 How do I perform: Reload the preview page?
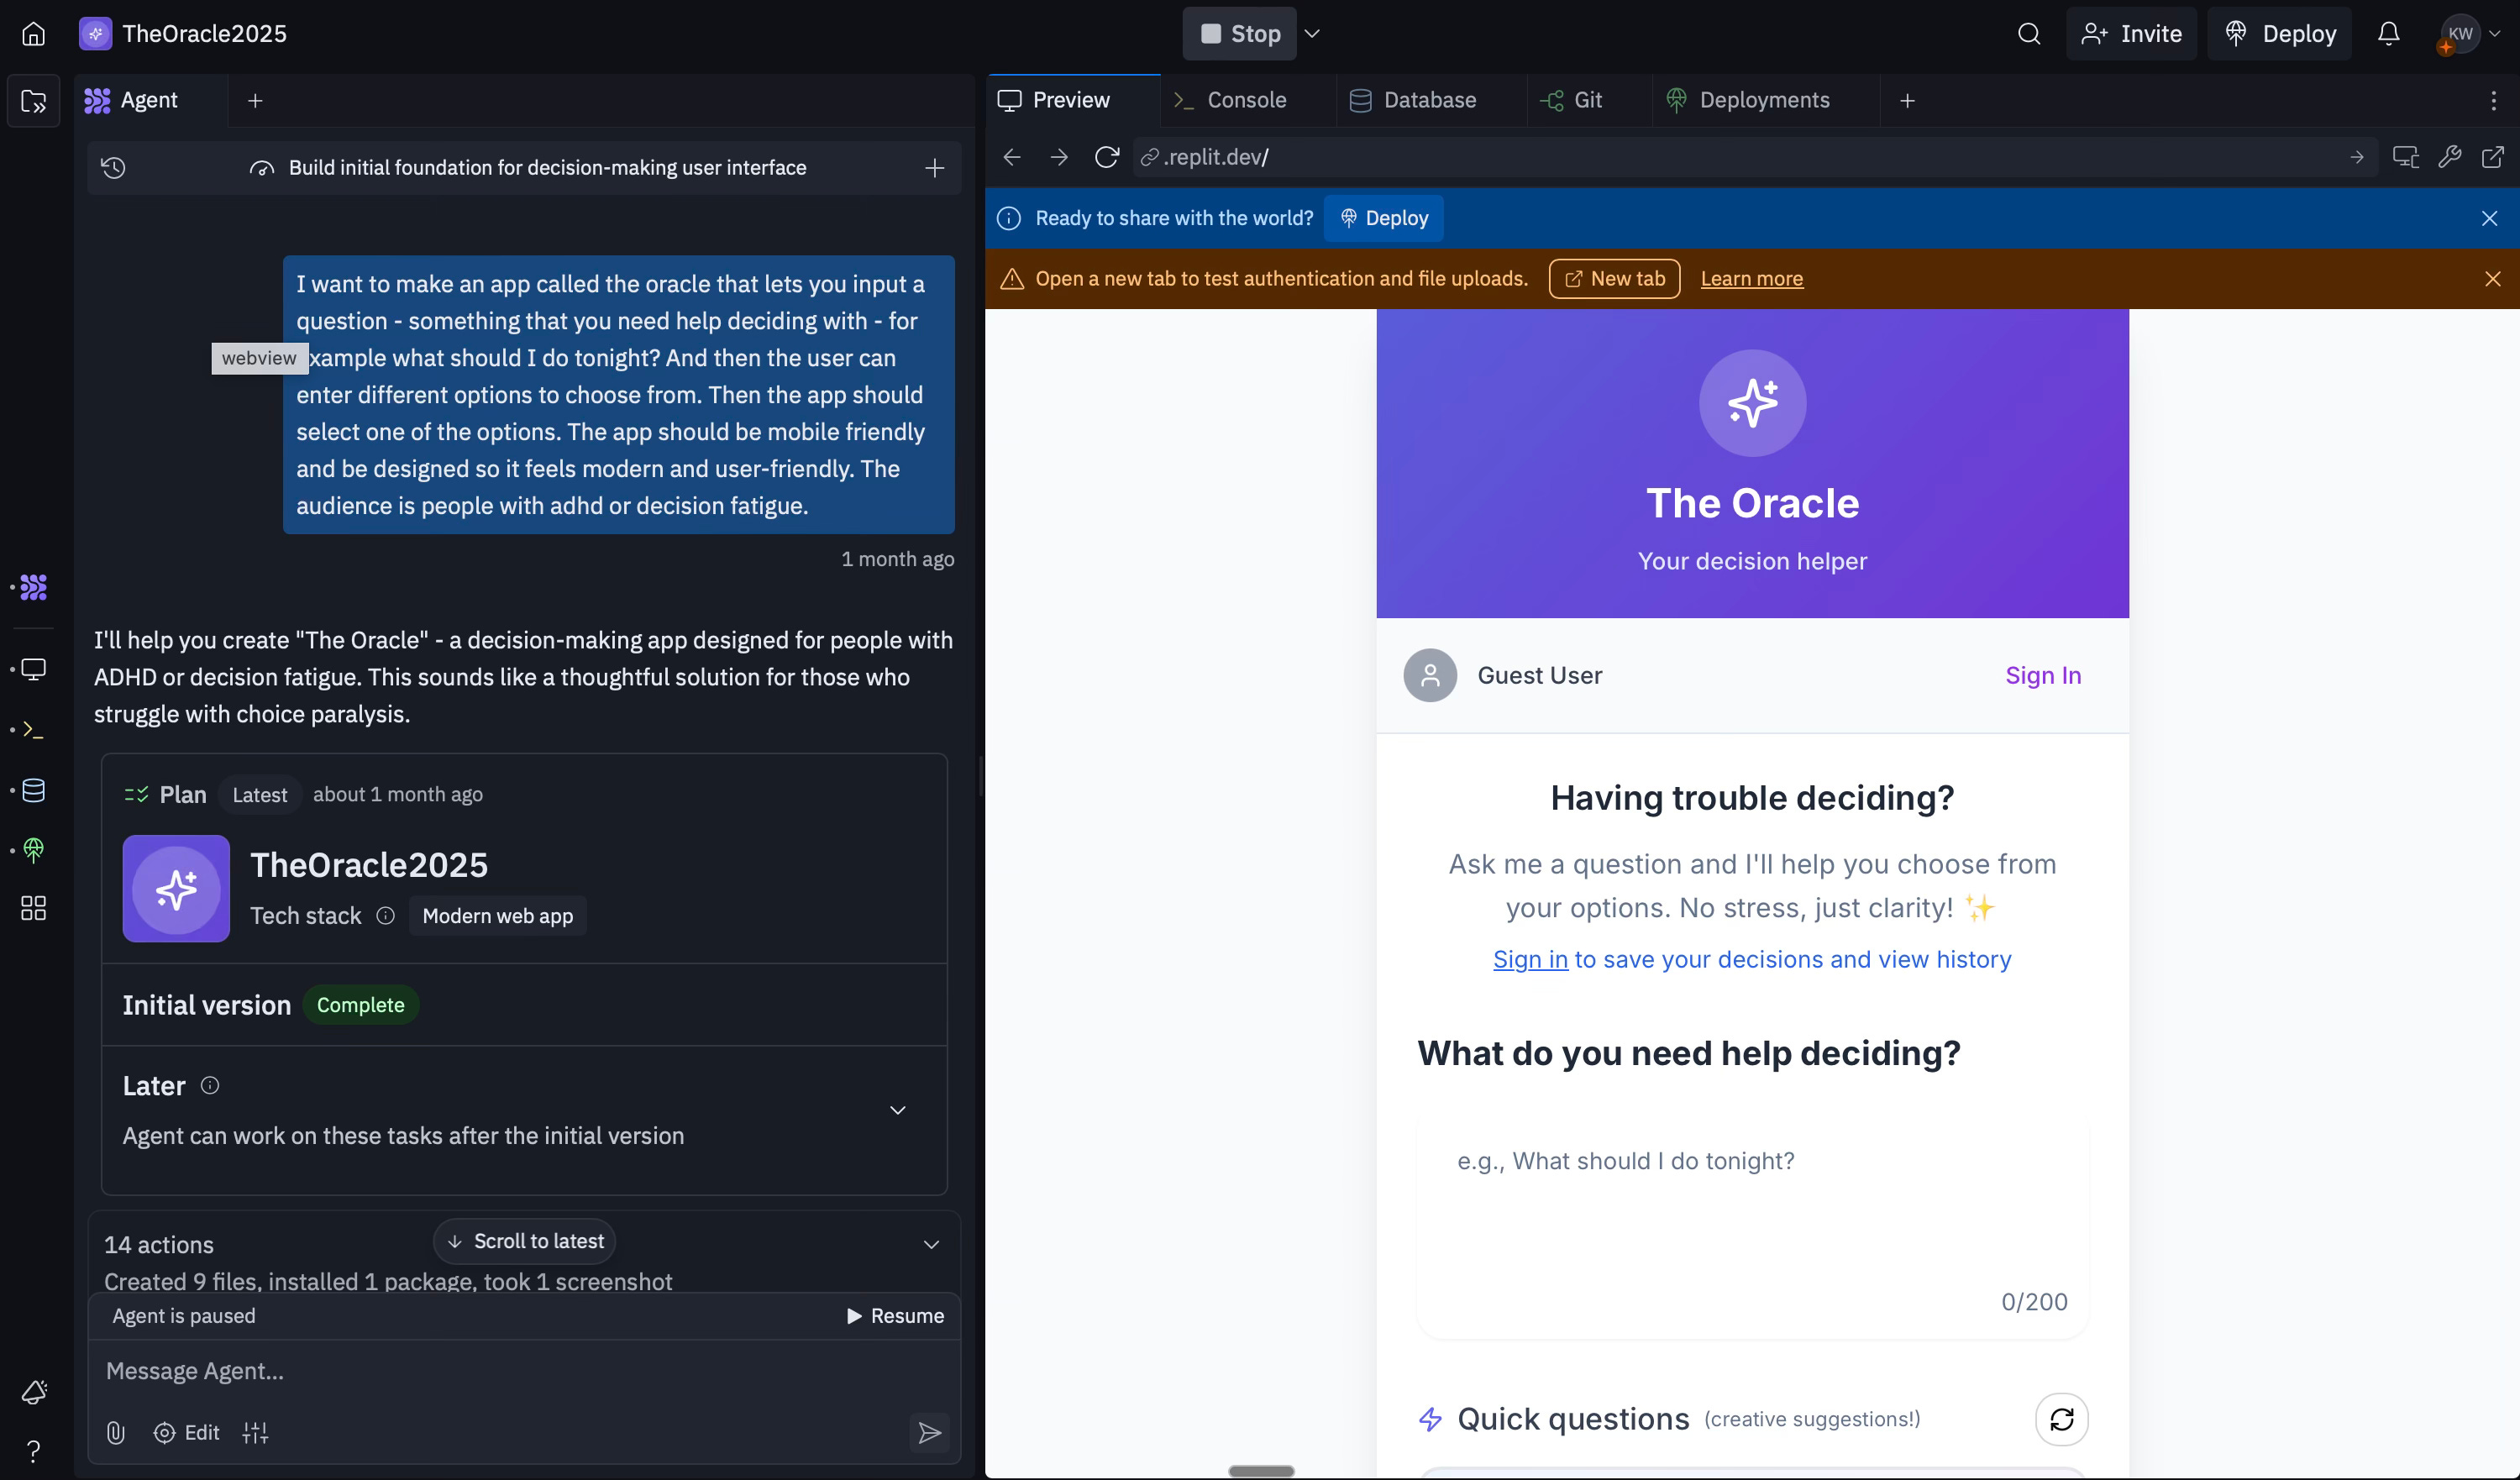click(1106, 157)
